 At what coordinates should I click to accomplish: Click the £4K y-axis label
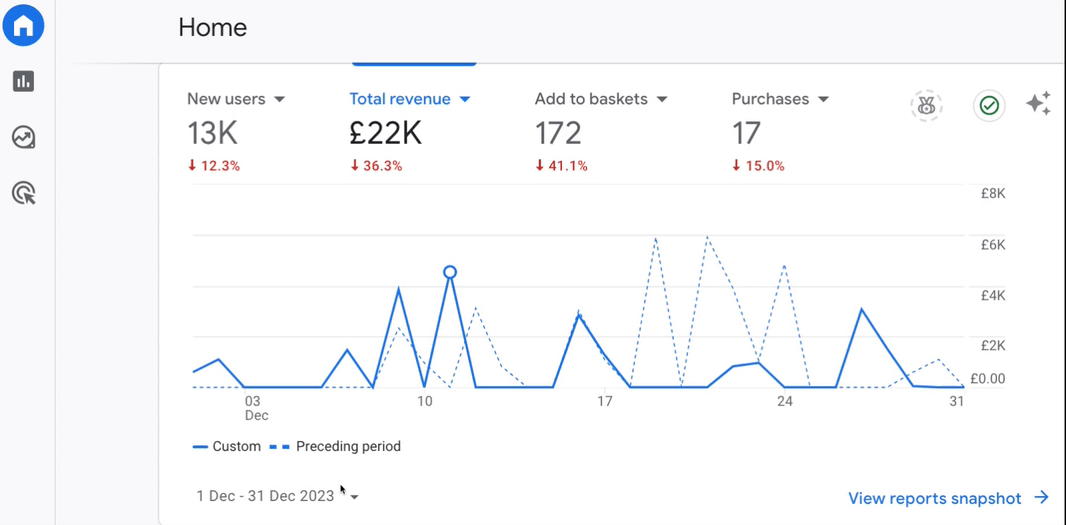click(993, 296)
